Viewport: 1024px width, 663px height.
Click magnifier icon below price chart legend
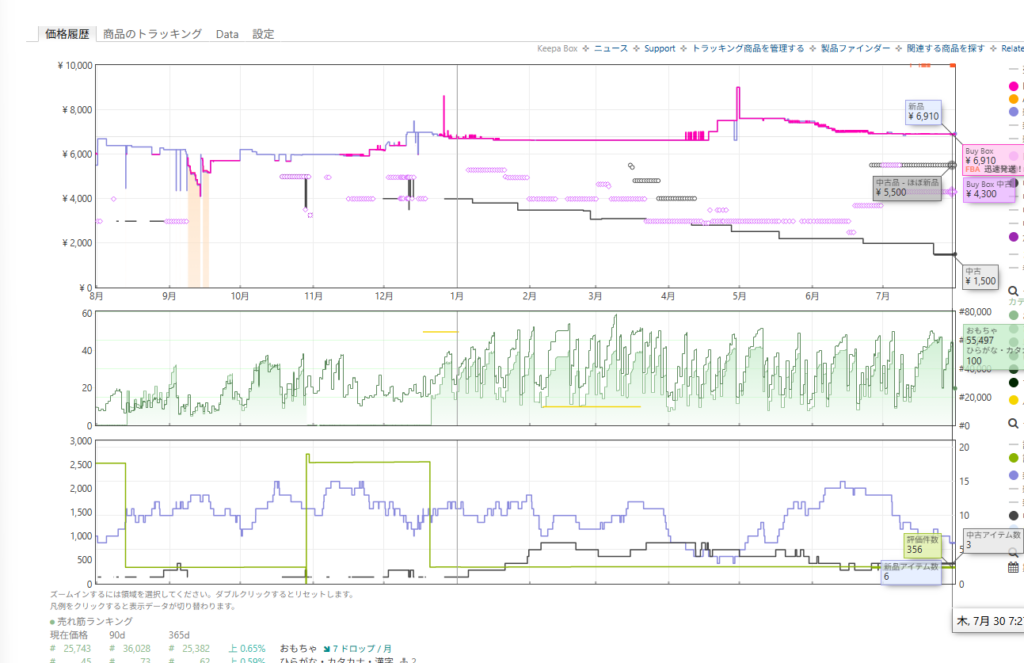(1014, 291)
